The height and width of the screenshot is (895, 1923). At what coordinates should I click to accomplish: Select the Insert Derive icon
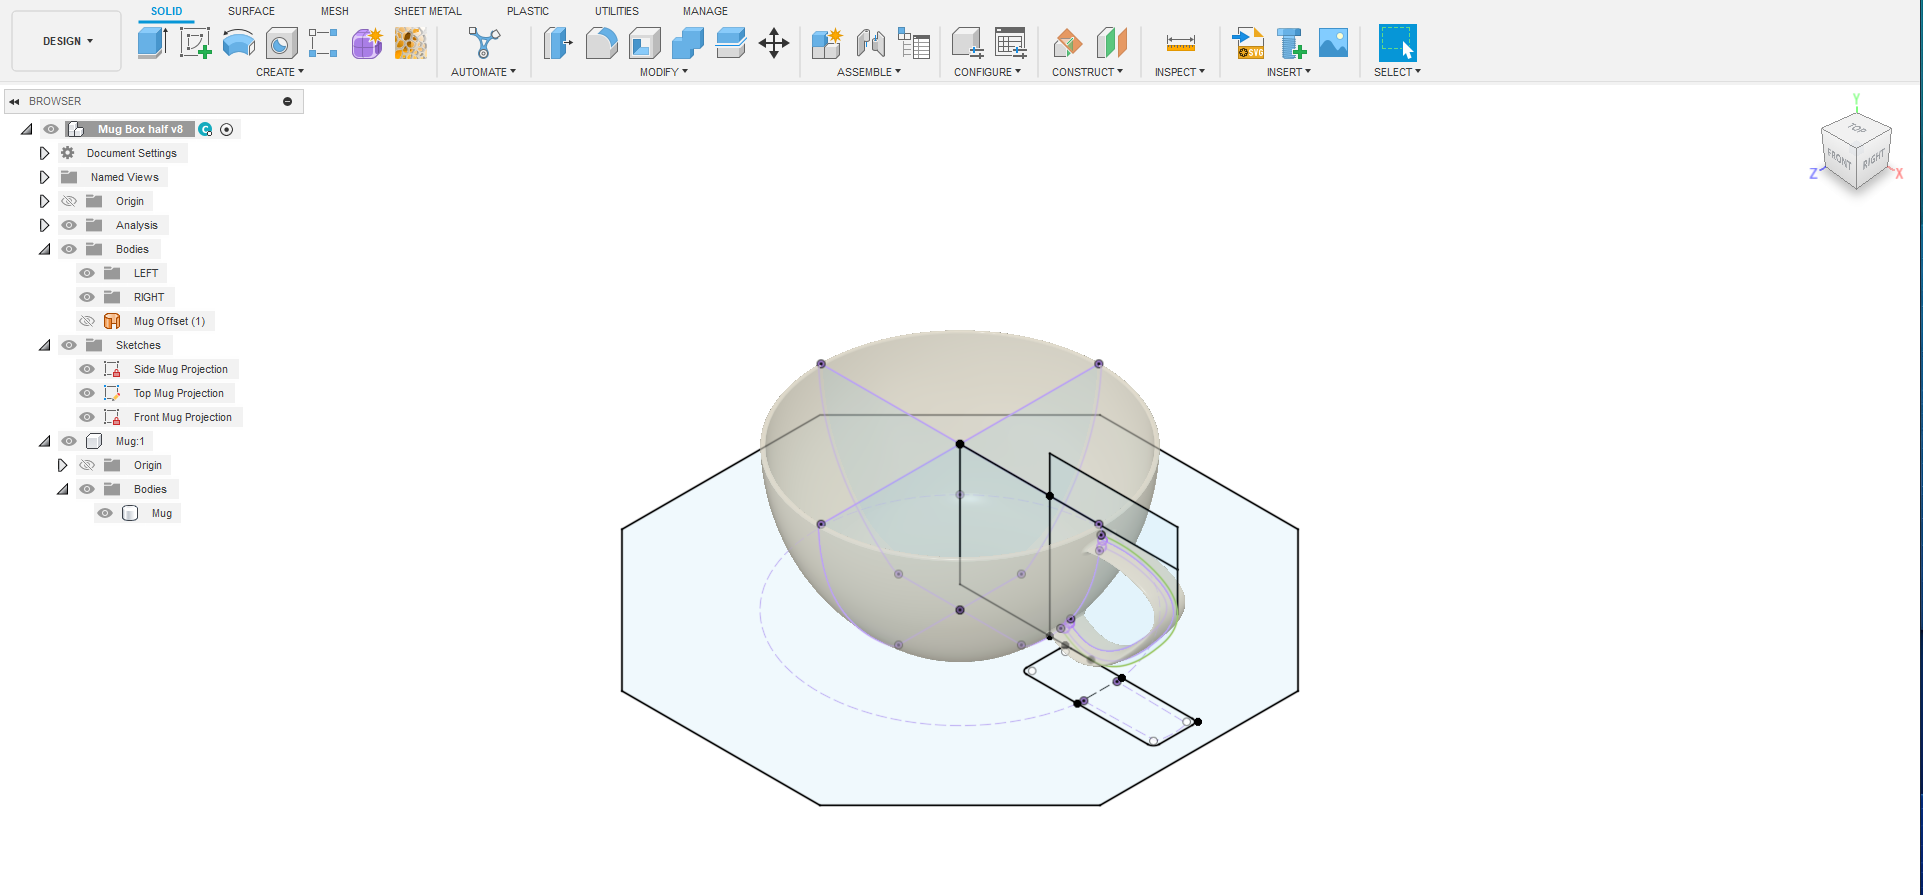pos(1291,43)
